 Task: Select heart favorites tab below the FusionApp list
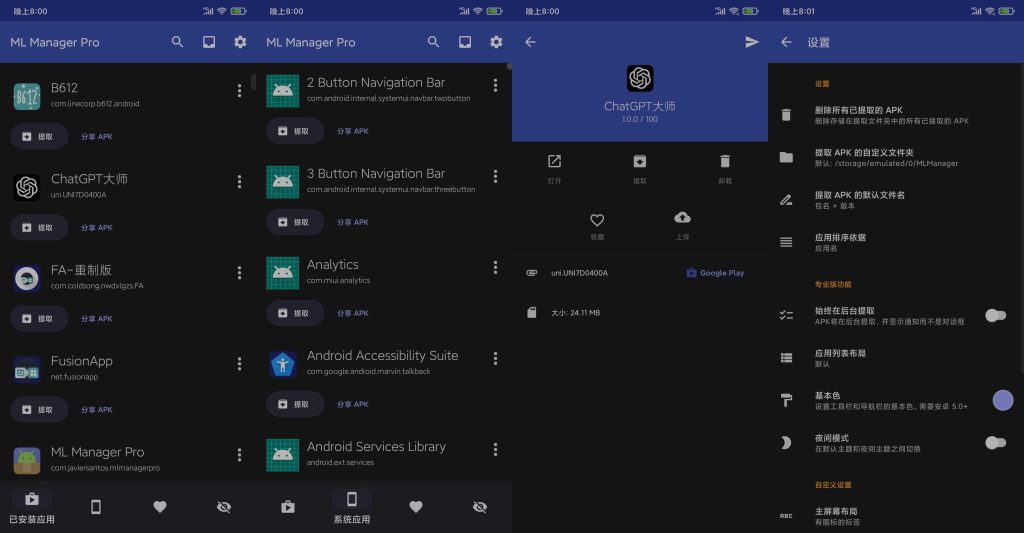click(160, 507)
